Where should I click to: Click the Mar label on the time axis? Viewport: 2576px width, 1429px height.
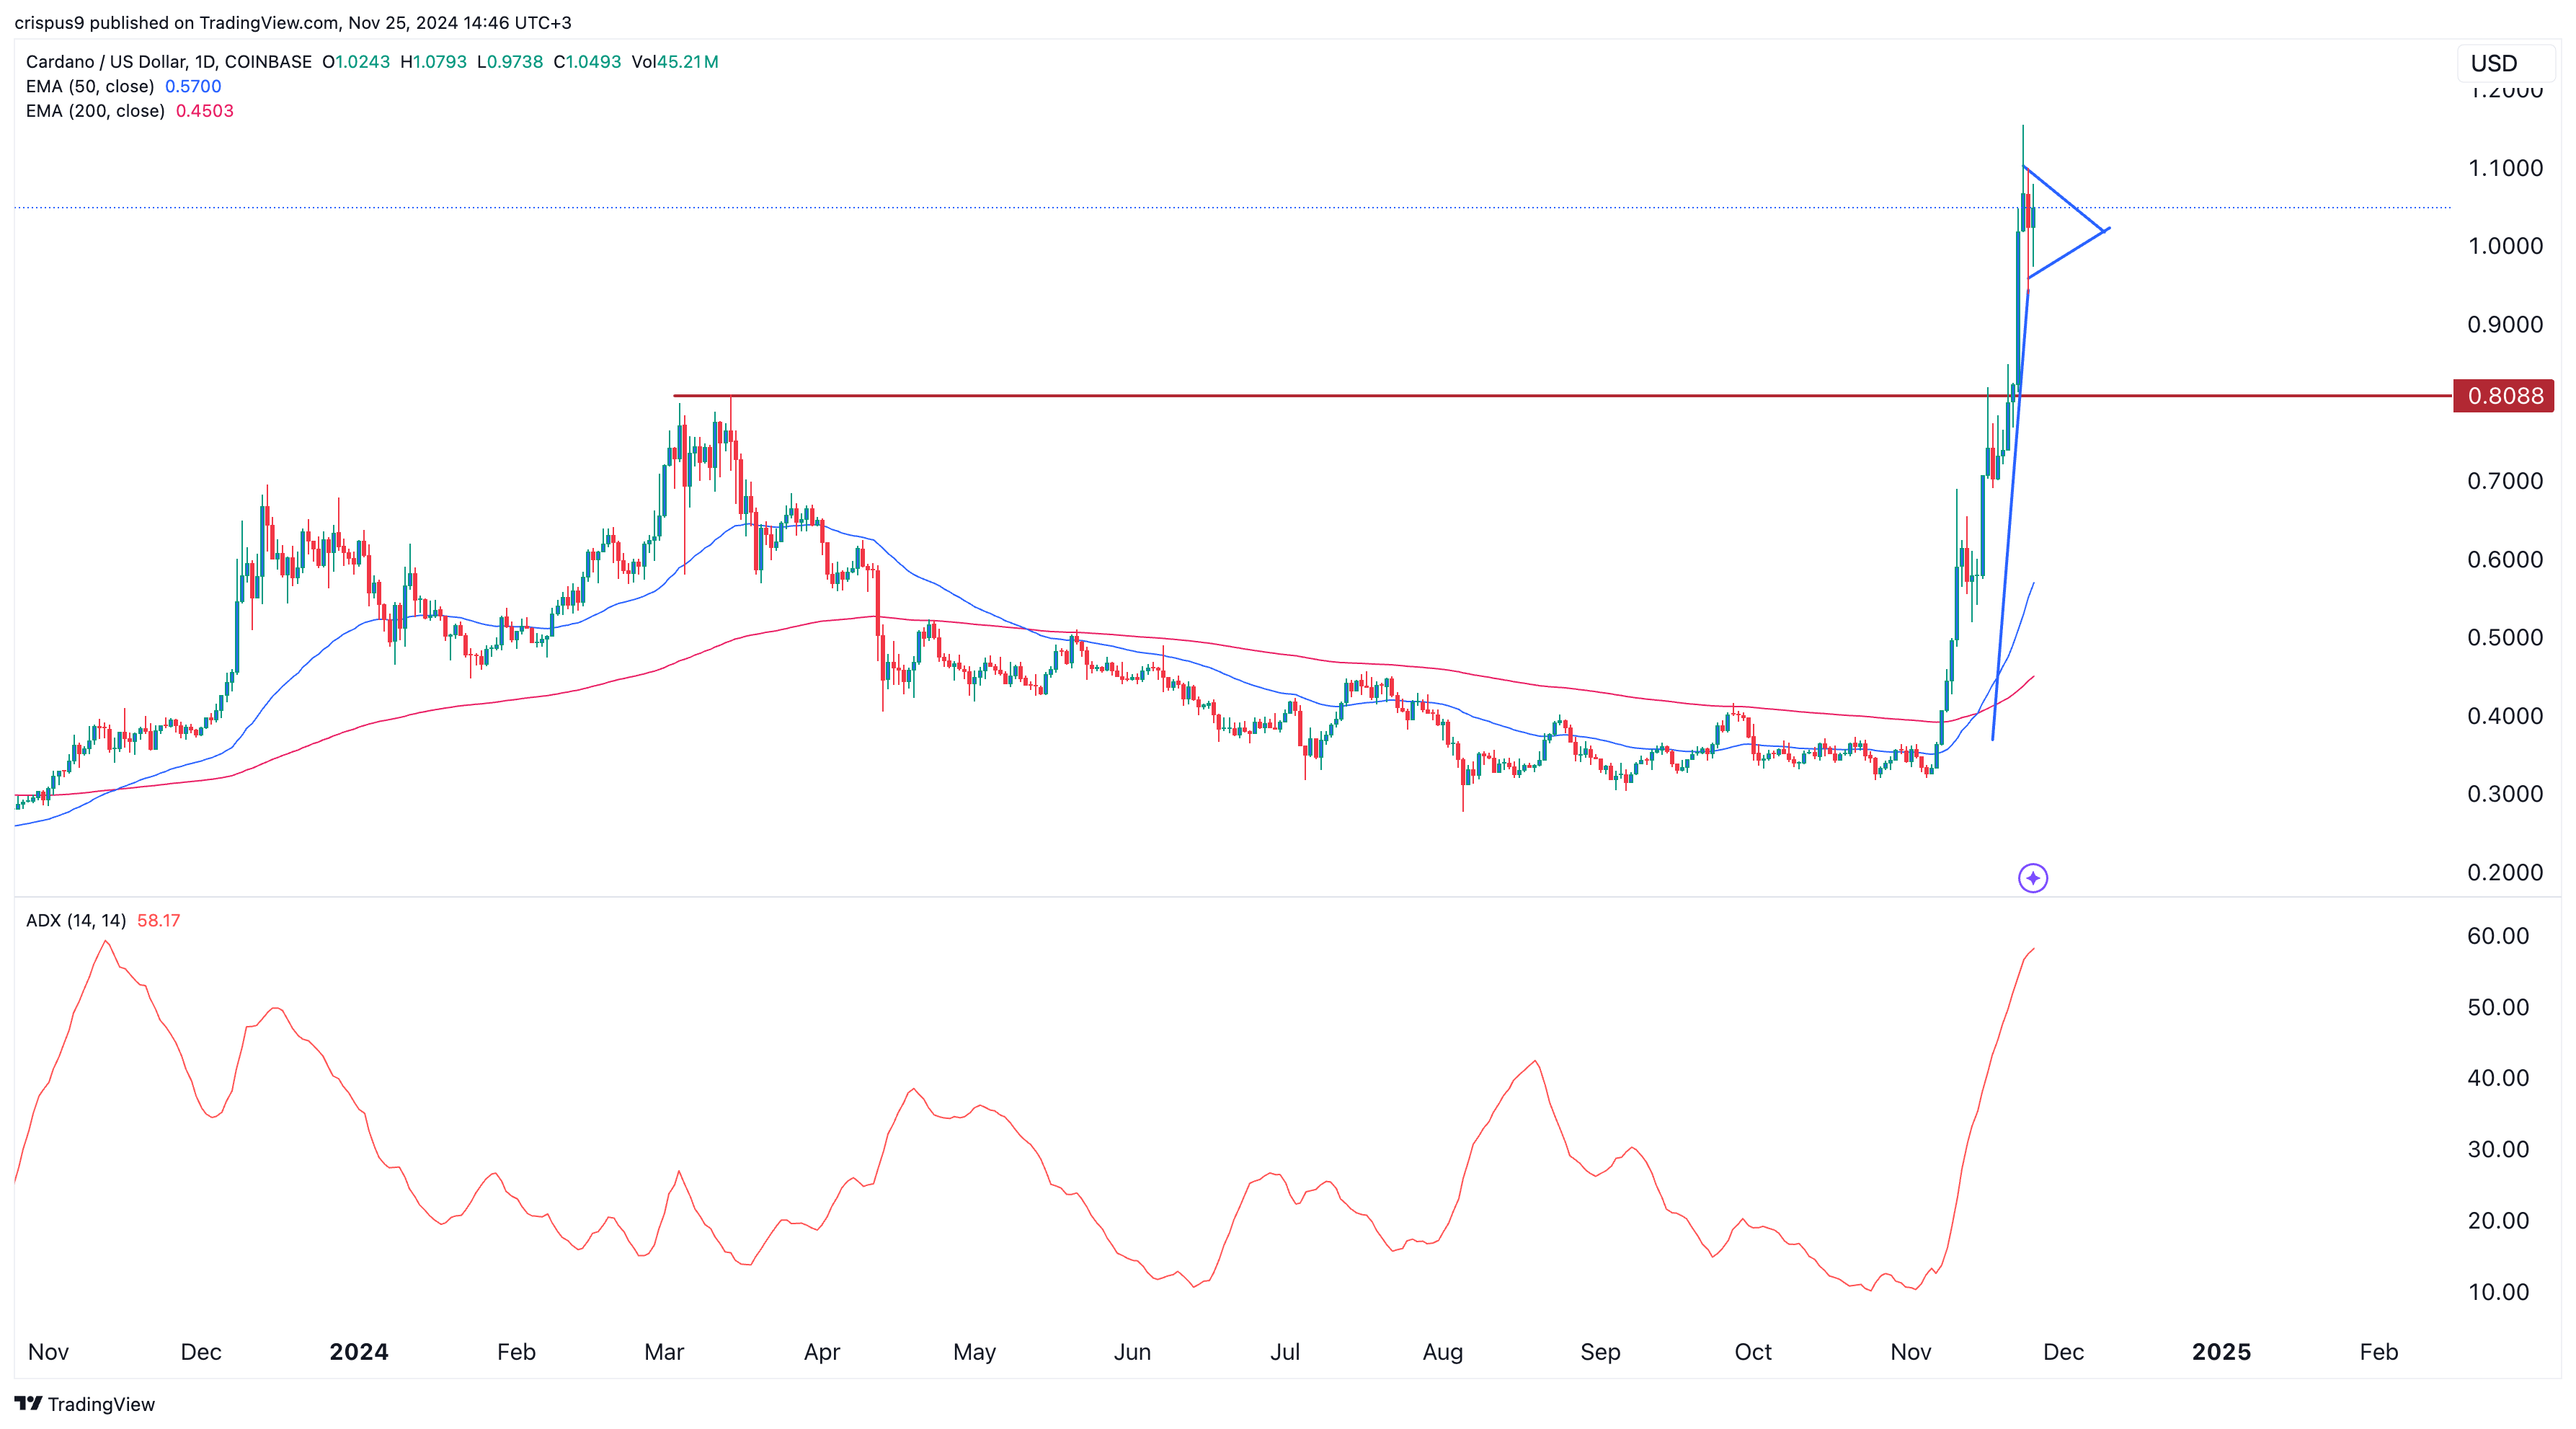point(664,1352)
